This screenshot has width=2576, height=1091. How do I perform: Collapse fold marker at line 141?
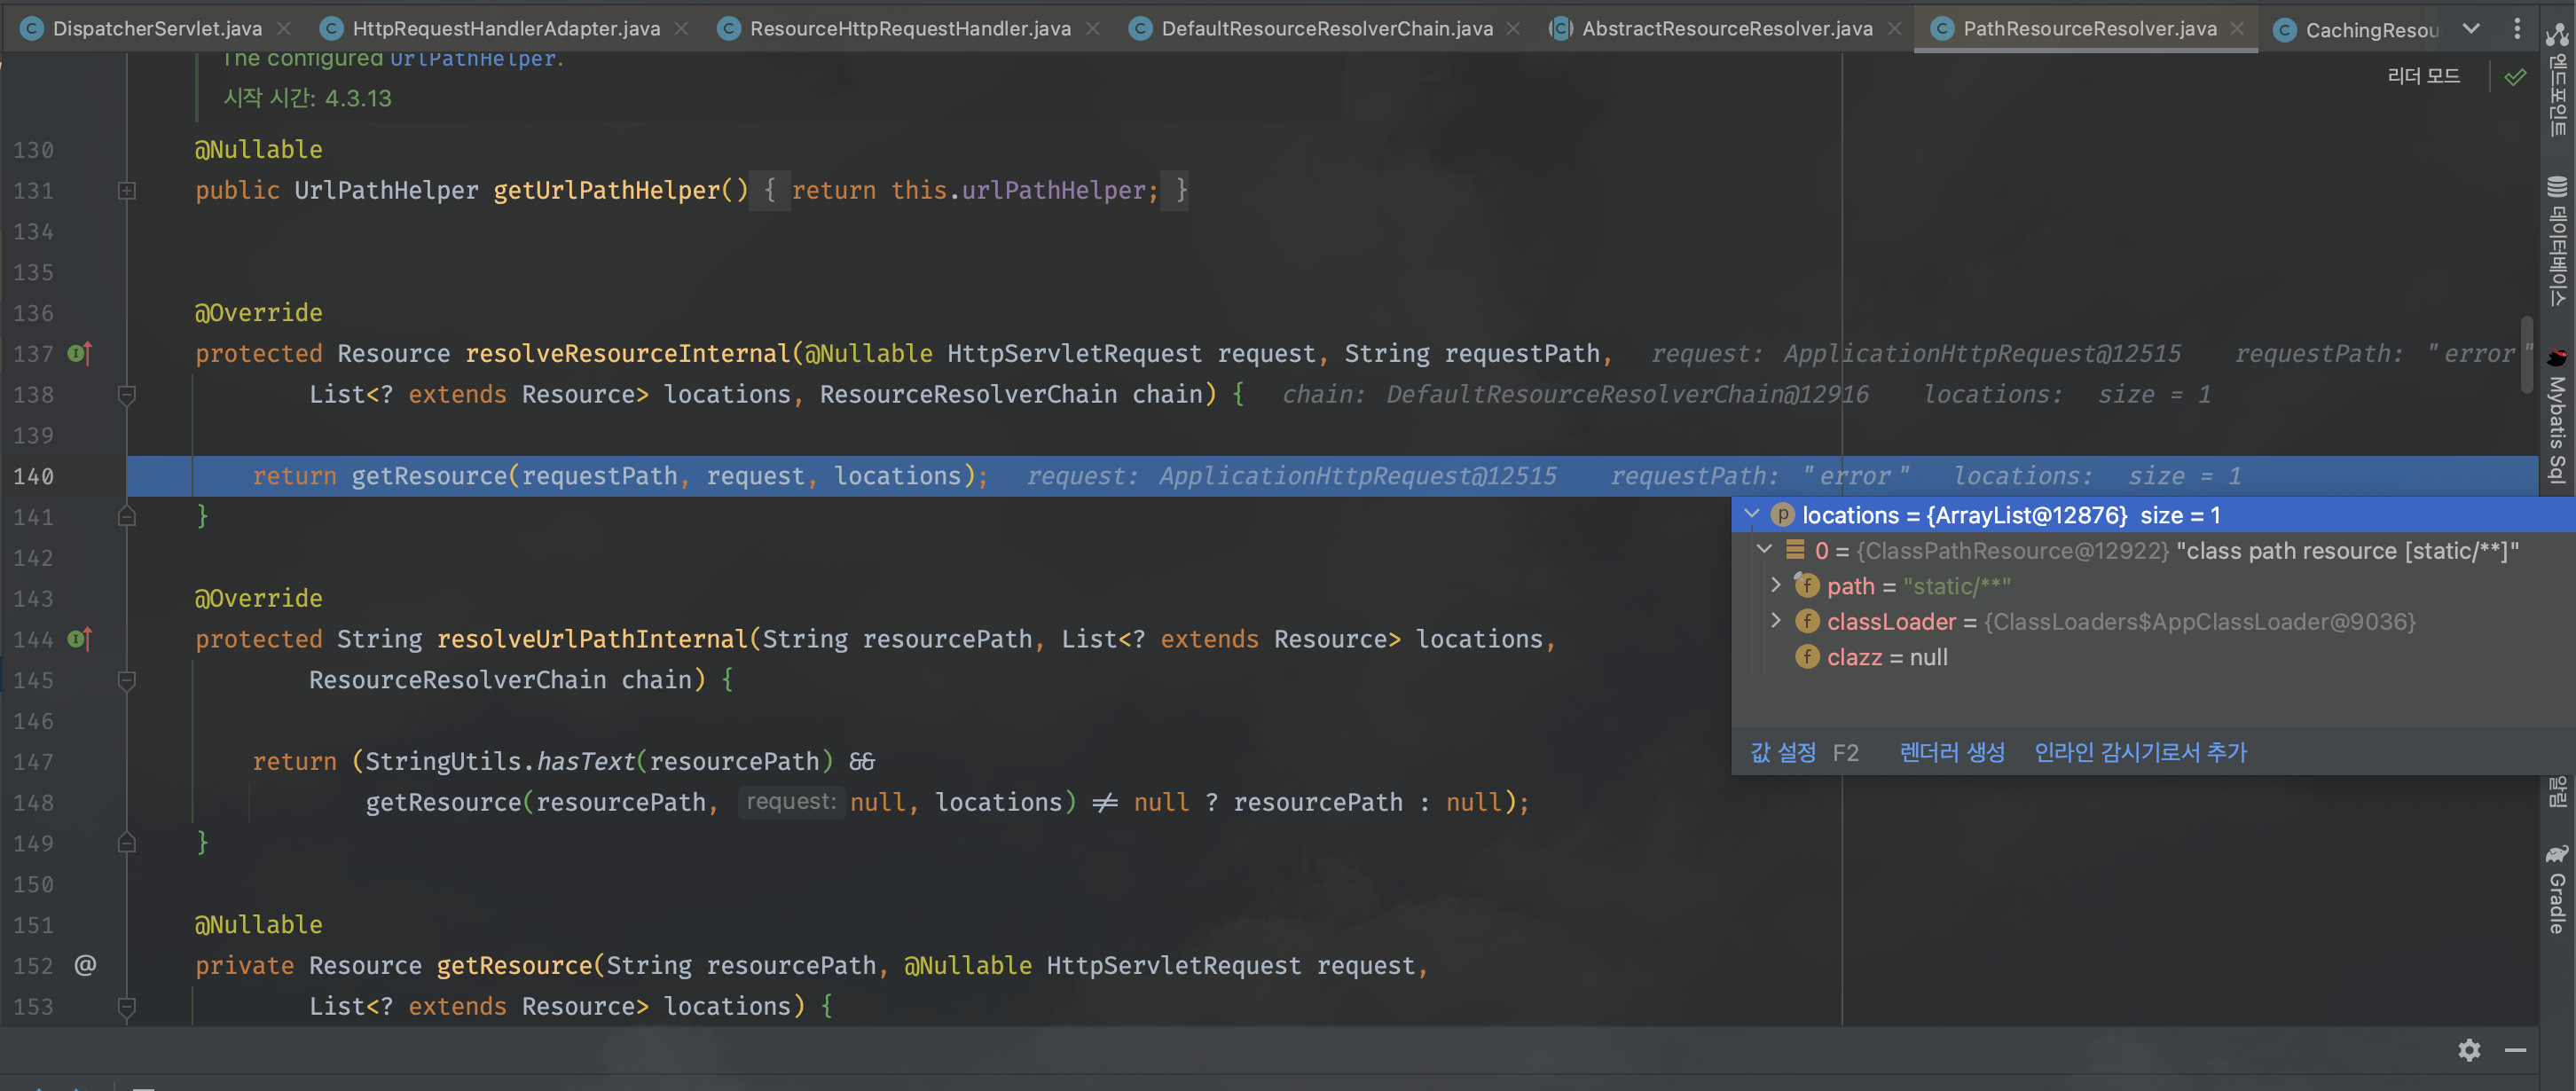pos(127,517)
